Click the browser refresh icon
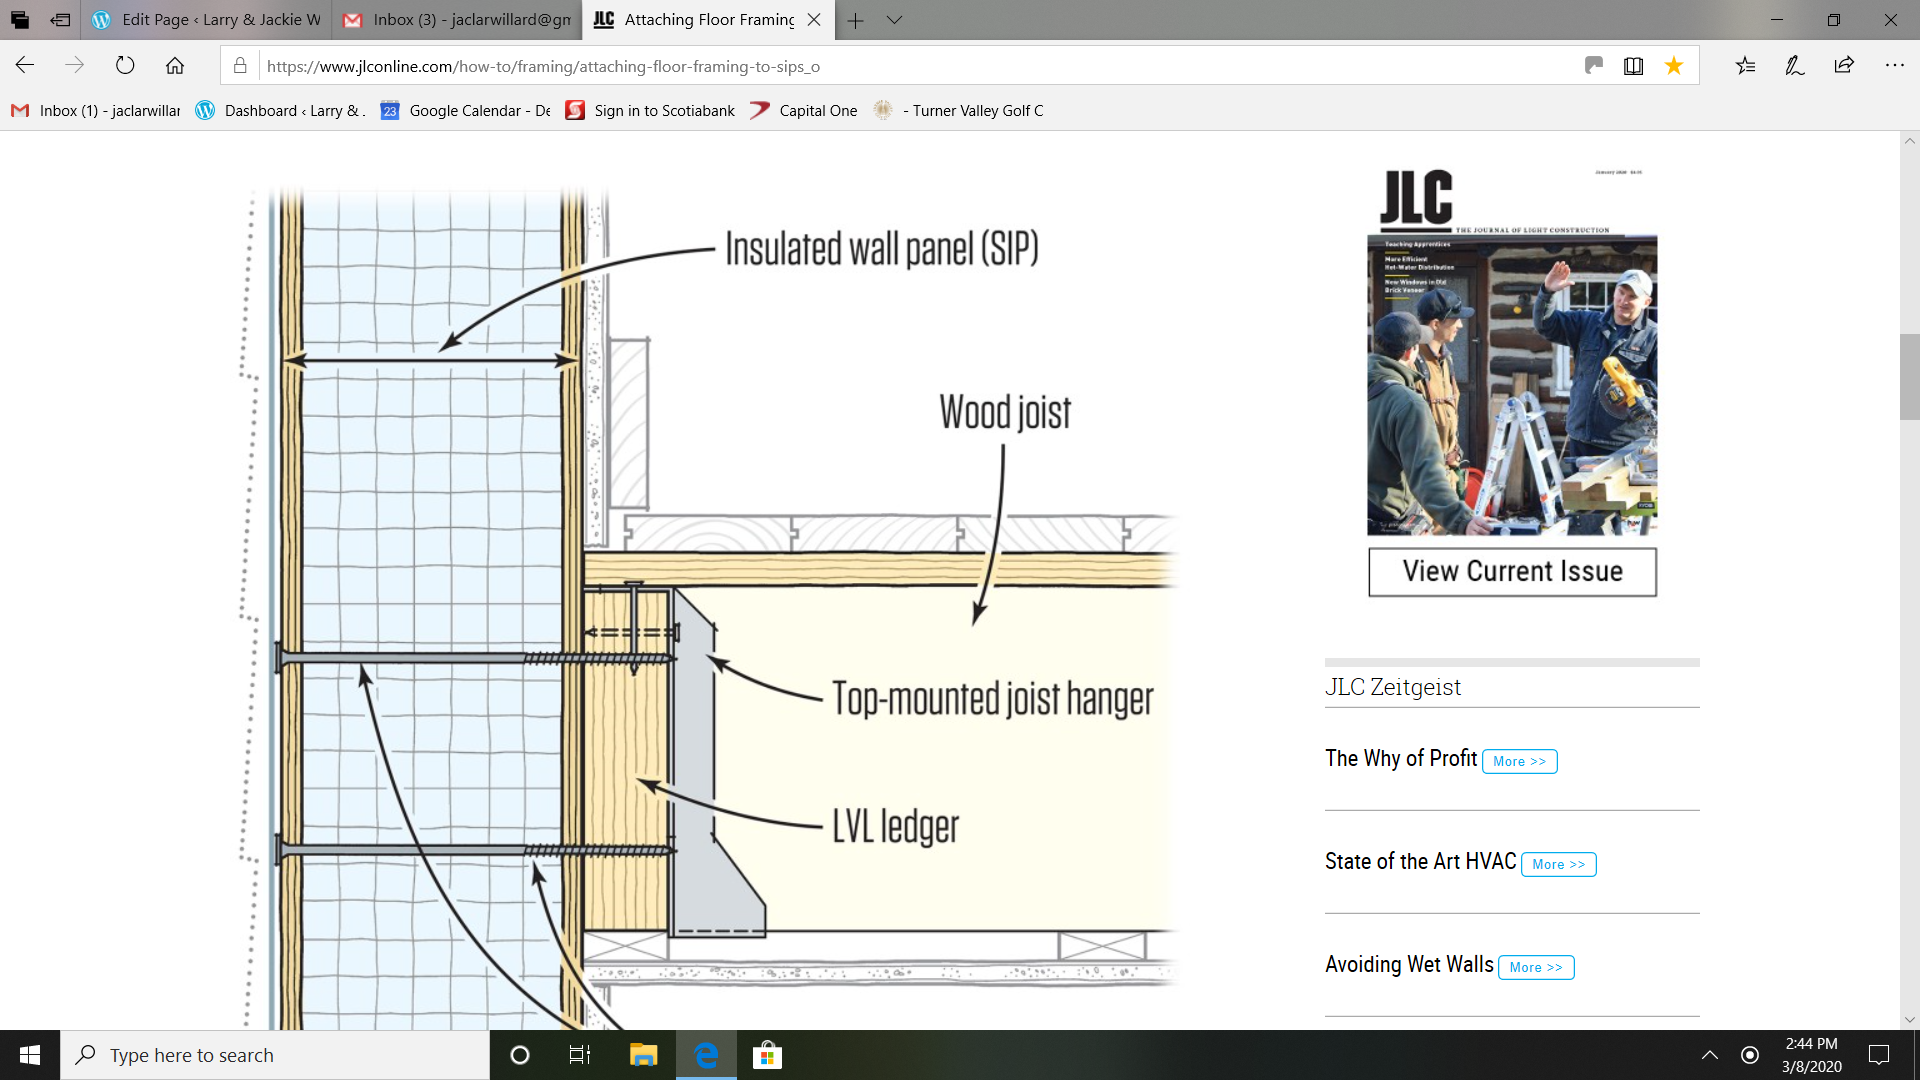Screen dimensions: 1920x1080 (x=125, y=66)
